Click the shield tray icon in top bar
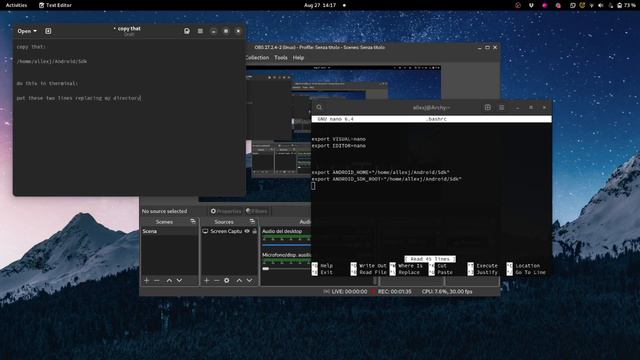Screen dimensions: 640x360 click(x=531, y=5)
